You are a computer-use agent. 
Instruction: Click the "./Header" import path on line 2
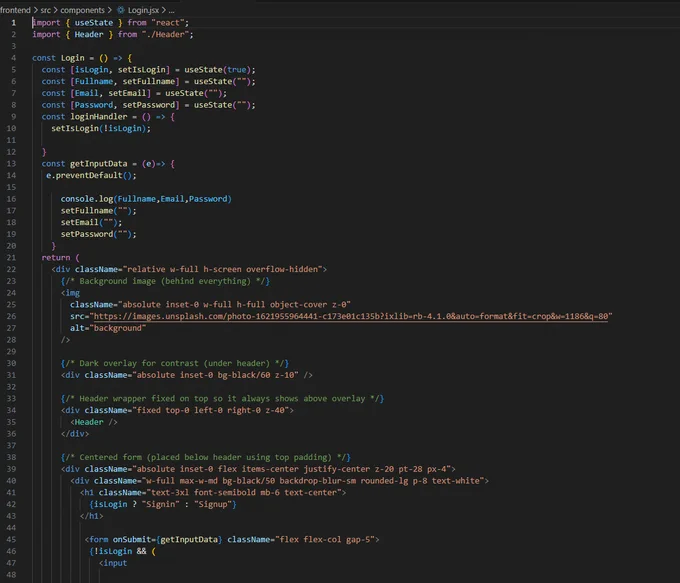click(165, 34)
